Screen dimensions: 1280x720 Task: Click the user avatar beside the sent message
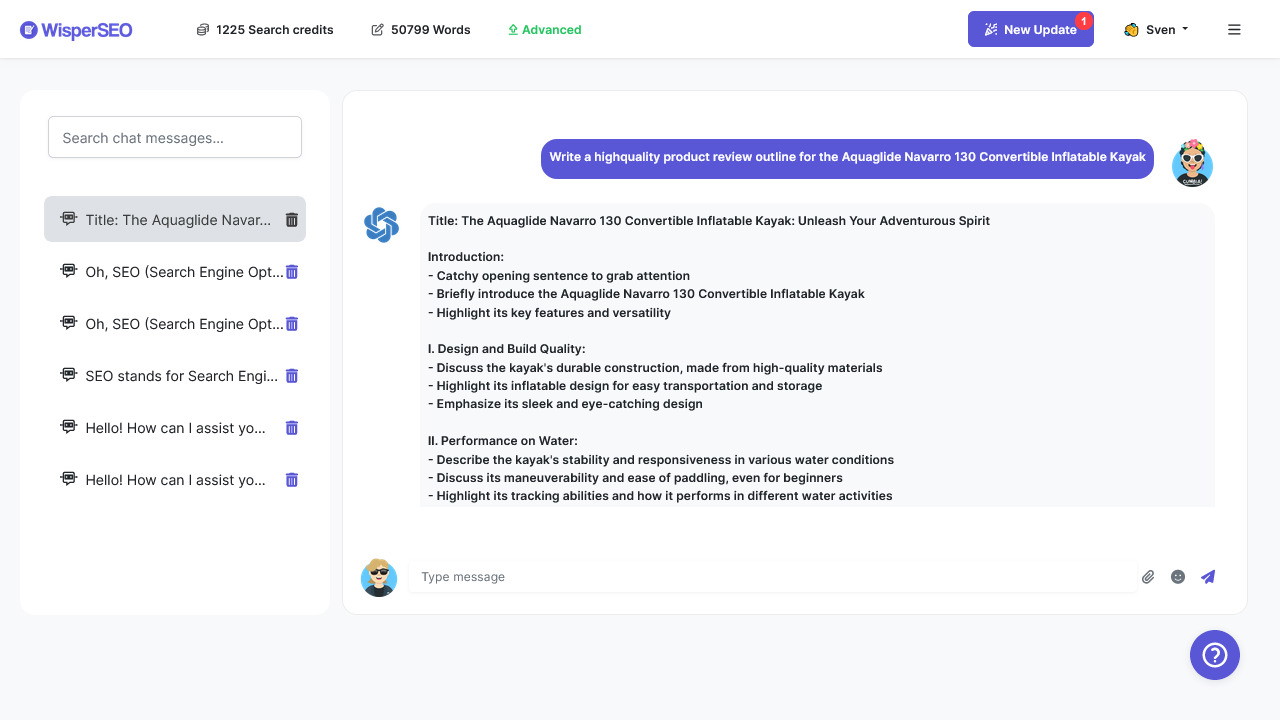pos(1192,163)
